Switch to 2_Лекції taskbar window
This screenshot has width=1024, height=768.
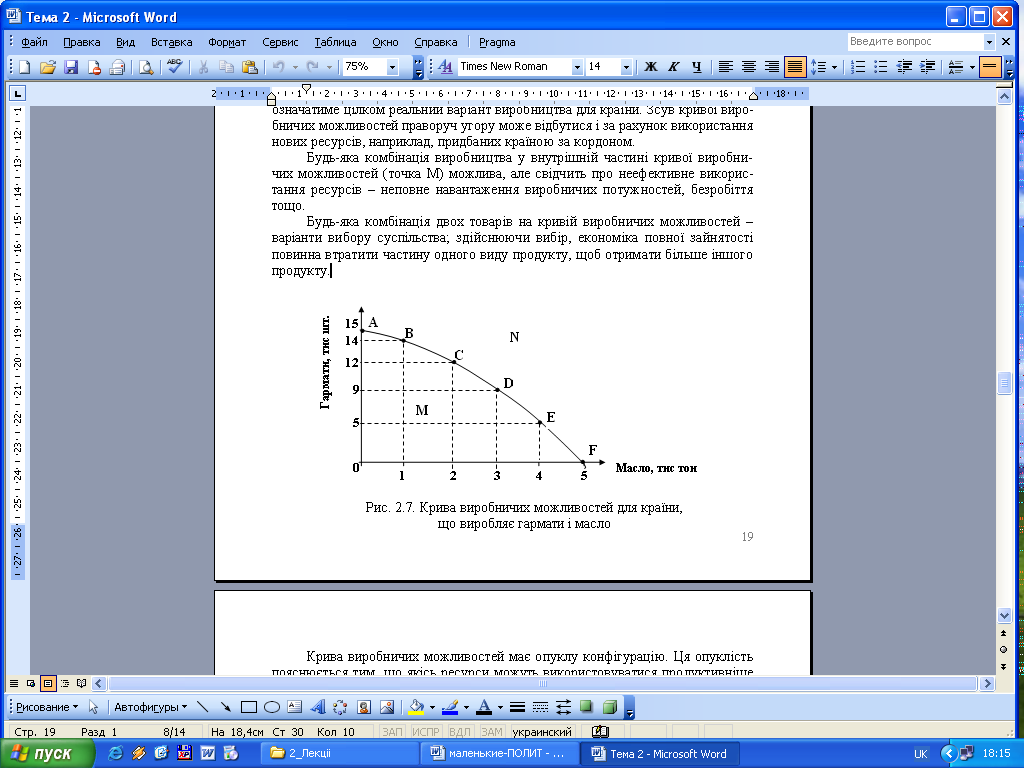point(340,754)
